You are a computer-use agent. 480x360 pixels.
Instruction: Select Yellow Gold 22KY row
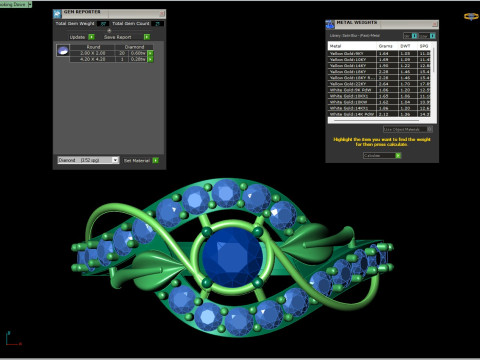coord(379,84)
